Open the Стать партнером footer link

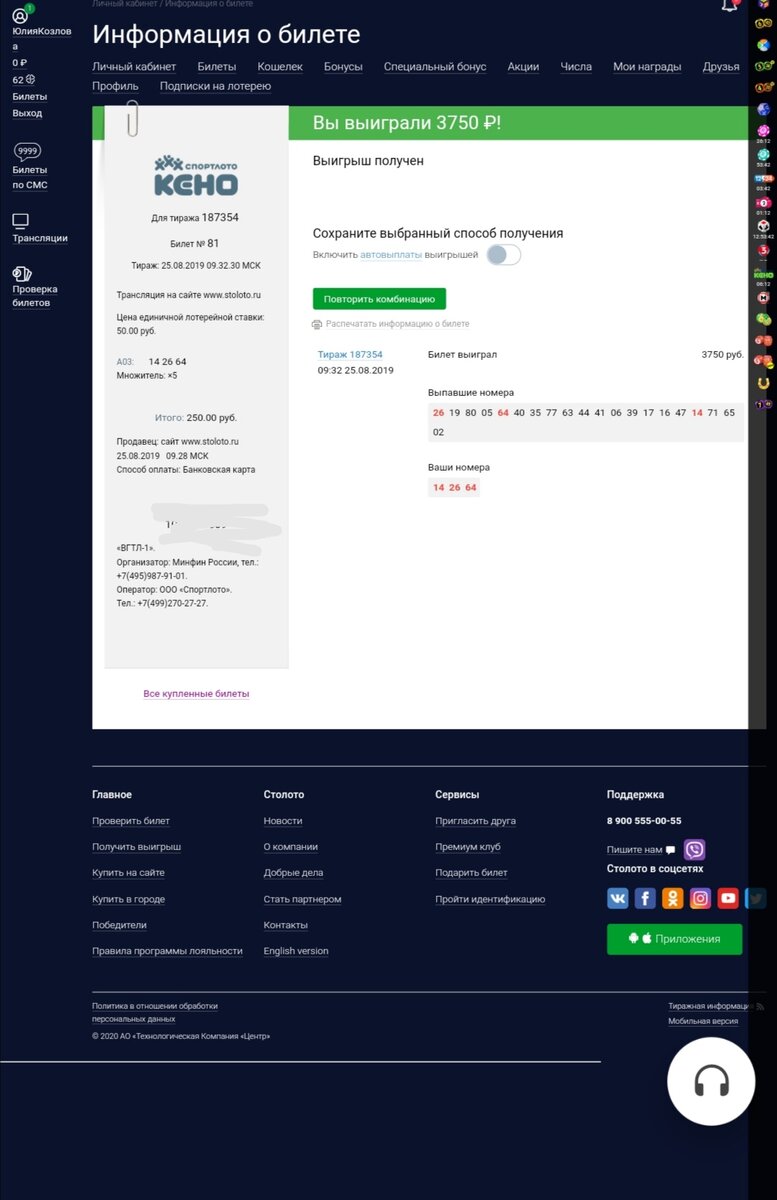pos(303,899)
